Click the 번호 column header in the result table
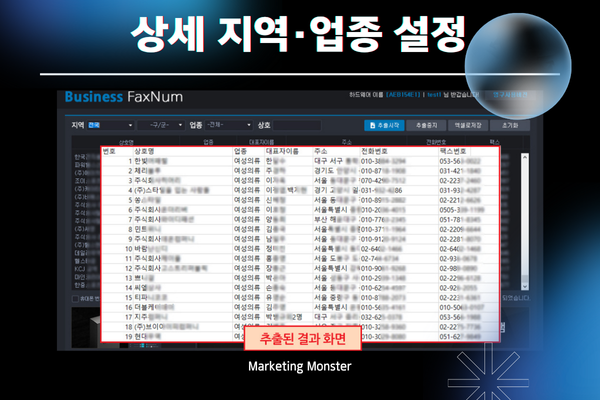Image resolution: width=600 pixels, height=400 pixels. (x=109, y=152)
